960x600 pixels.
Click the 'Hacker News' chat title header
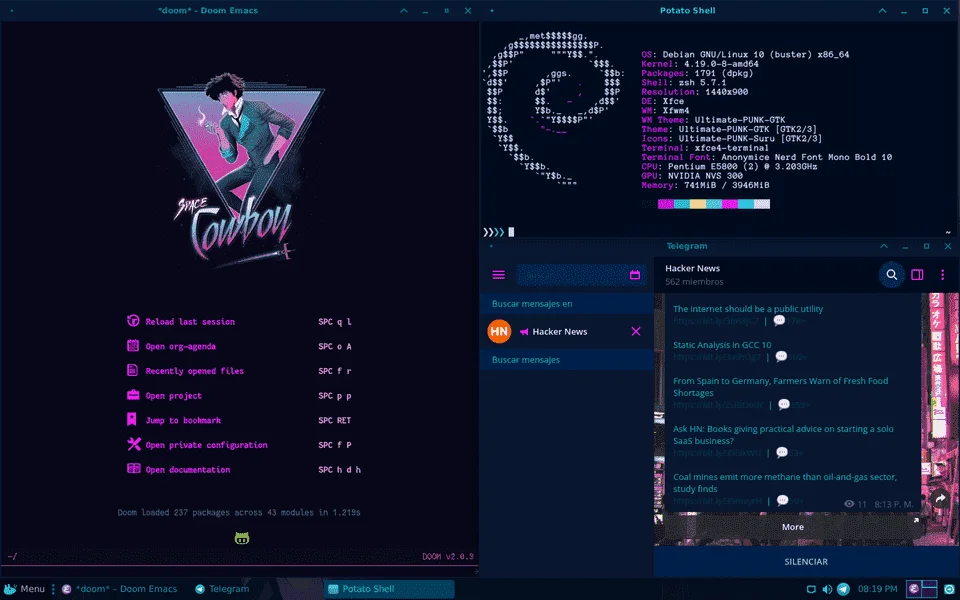pyautogui.click(x=692, y=268)
